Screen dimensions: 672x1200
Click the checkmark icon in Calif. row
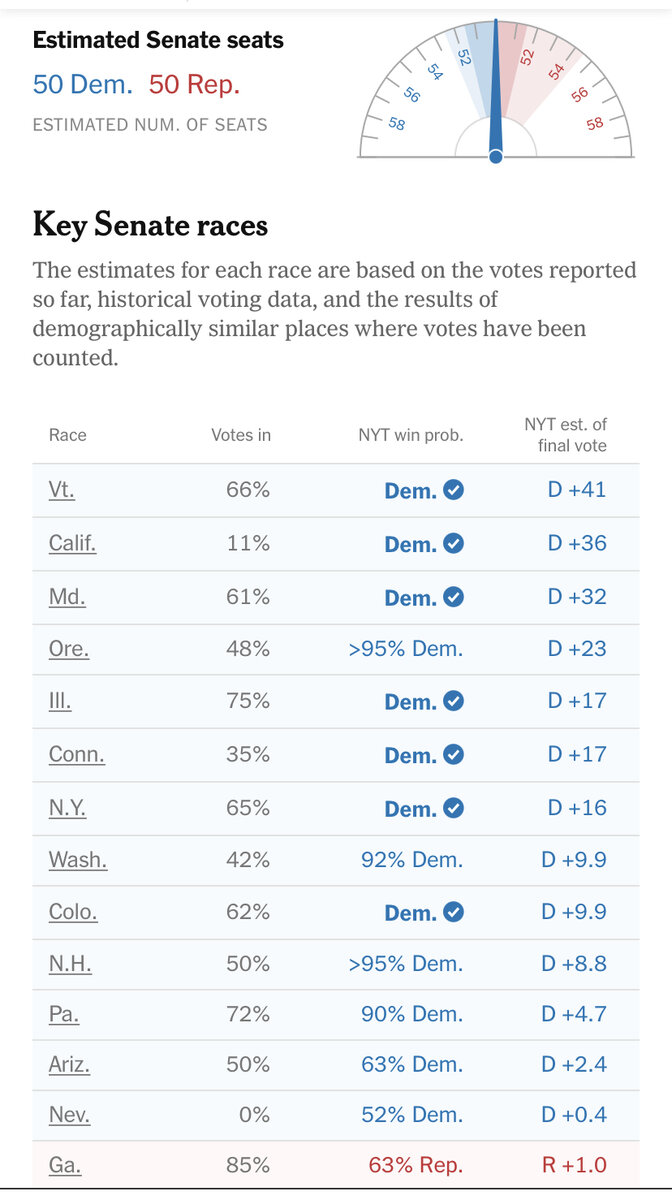tap(453, 544)
